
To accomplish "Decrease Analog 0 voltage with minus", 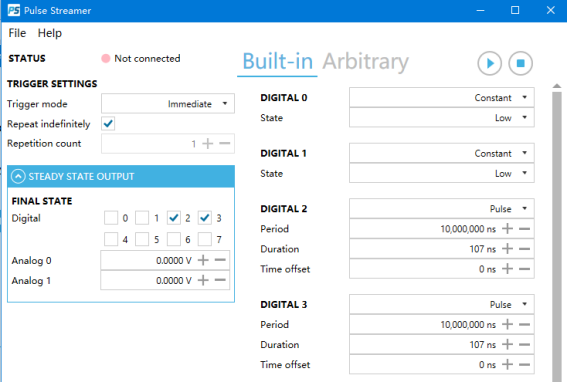I will click(x=220, y=260).
